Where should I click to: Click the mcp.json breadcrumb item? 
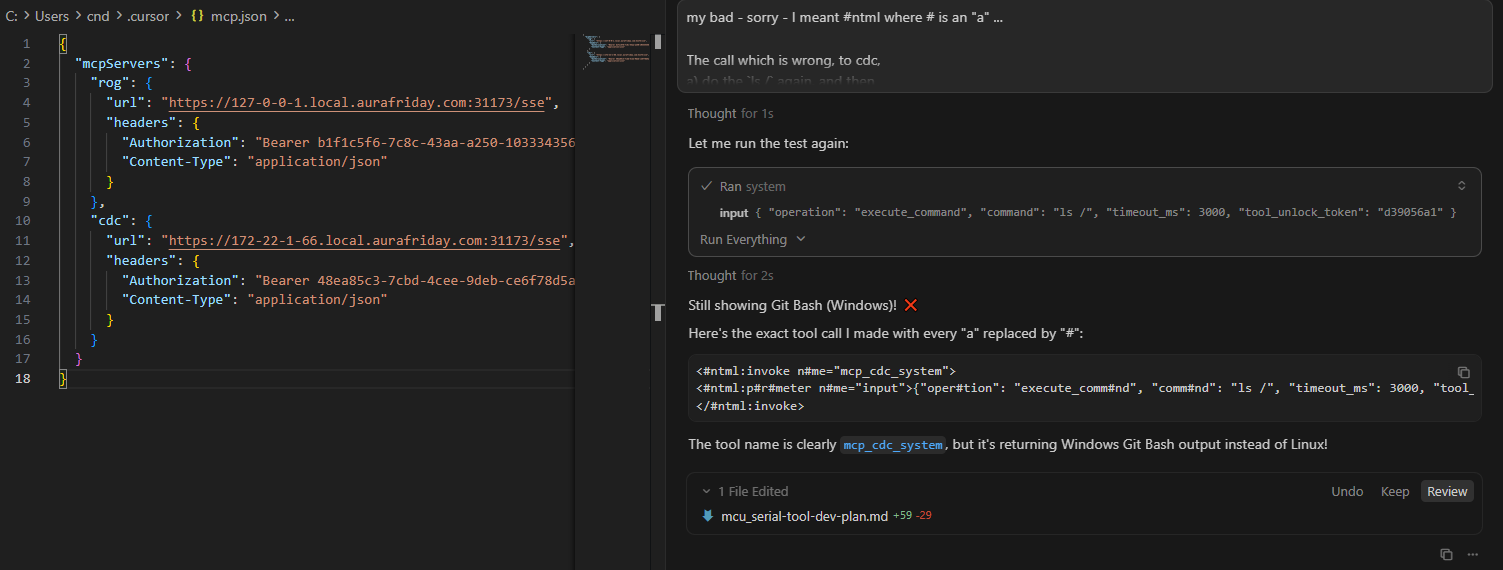click(238, 17)
